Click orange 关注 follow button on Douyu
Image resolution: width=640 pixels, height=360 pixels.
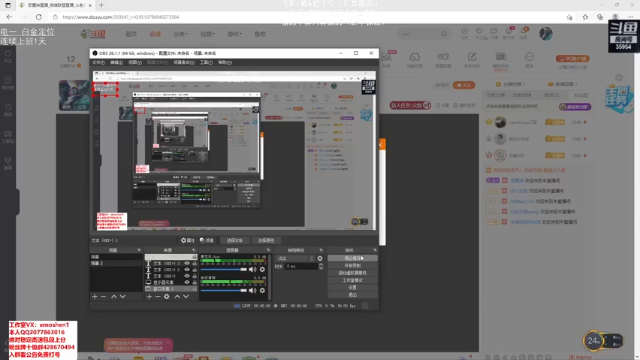[464, 85]
